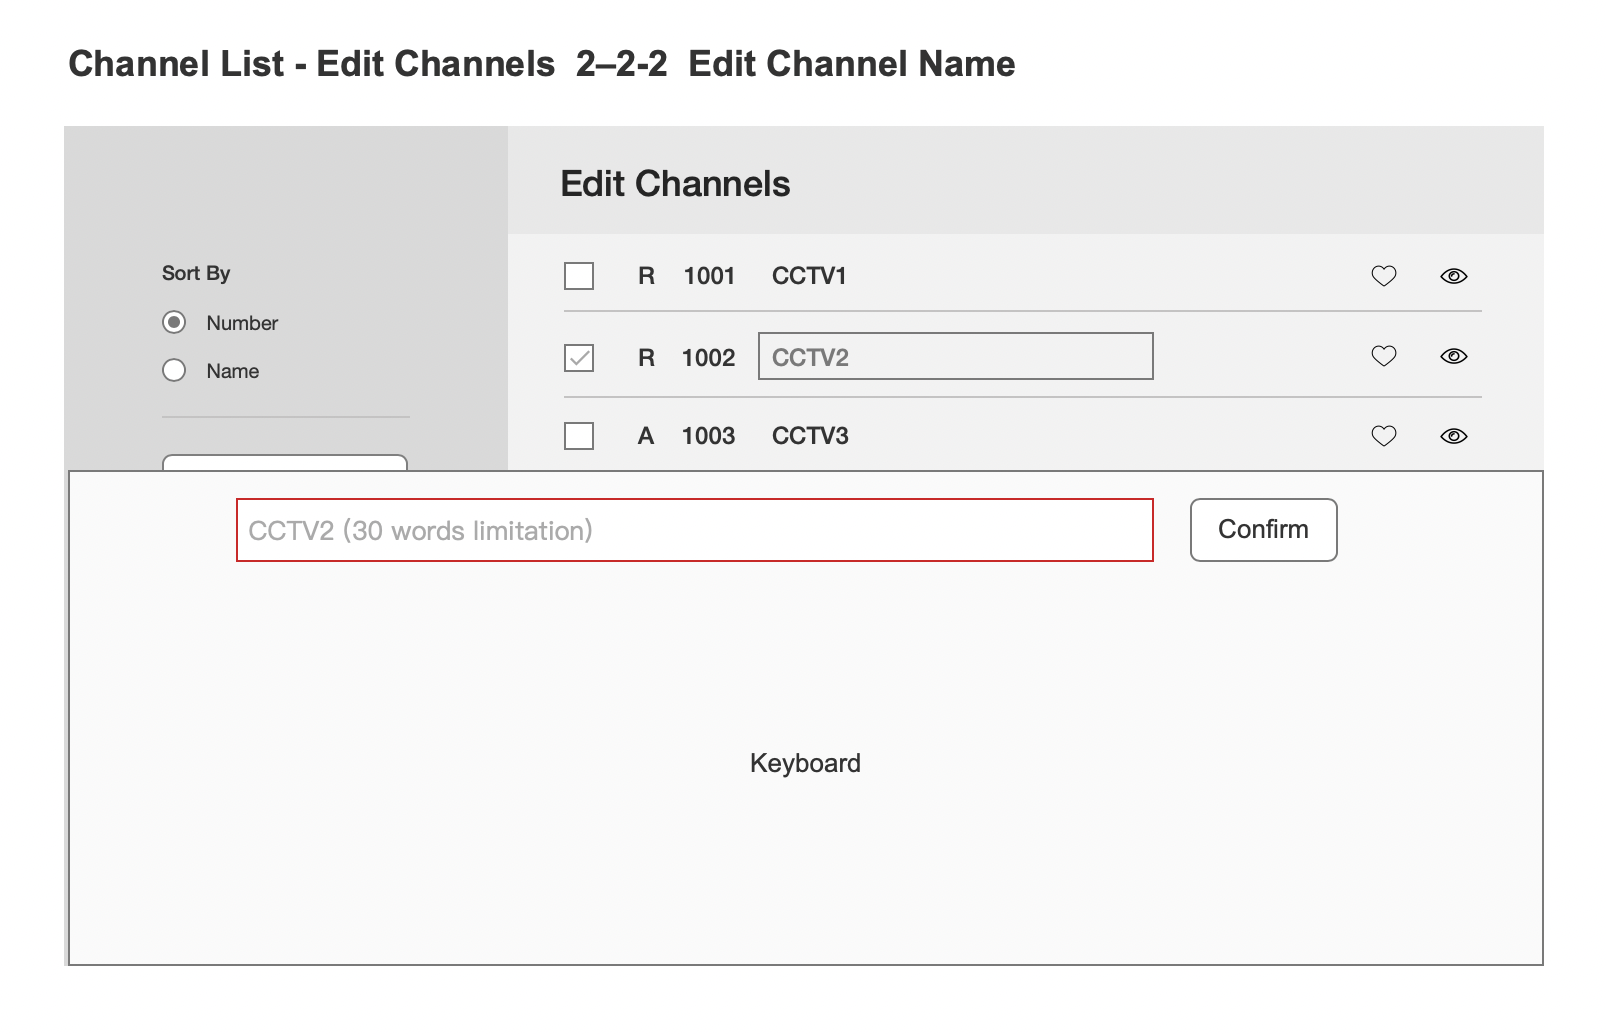Click the inline CCTV2 name field
Viewport: 1606px width, 1034px height.
[955, 356]
